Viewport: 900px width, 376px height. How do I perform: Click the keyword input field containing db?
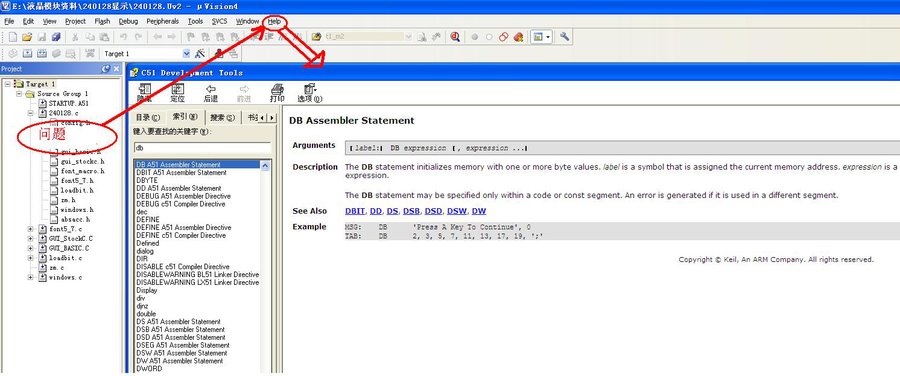[202, 148]
